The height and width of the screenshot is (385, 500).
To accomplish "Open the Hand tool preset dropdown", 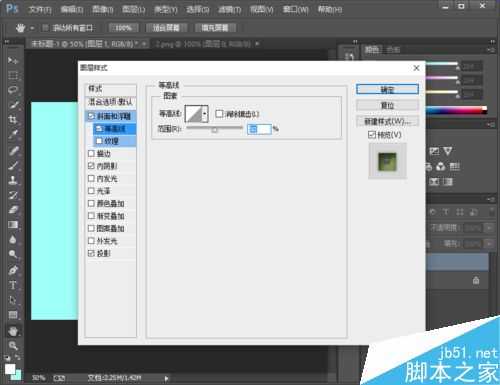I will pyautogui.click(x=32, y=28).
